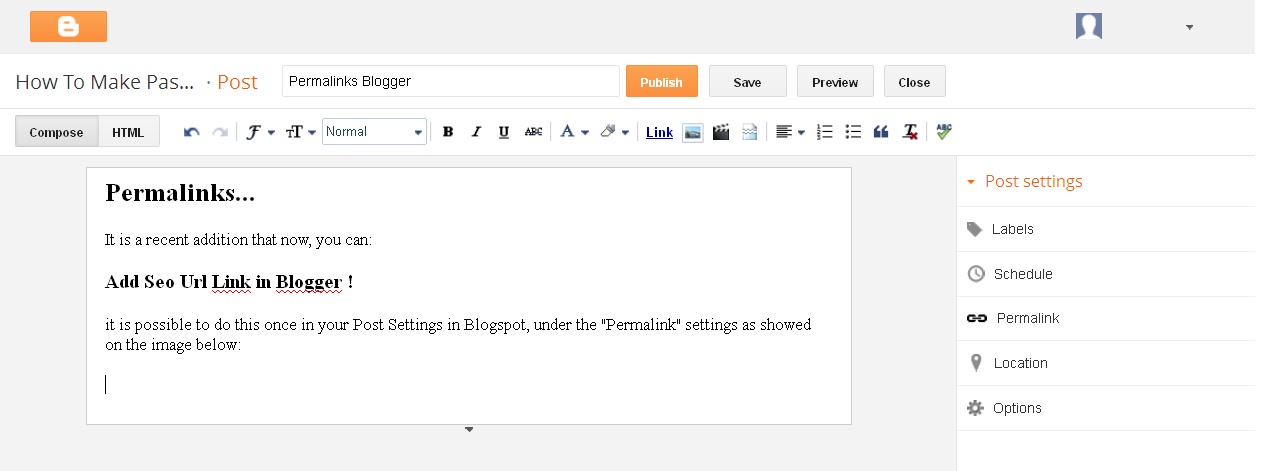Viewport: 1266px width, 471px height.
Task: Click the spell check icon
Action: coord(944,132)
